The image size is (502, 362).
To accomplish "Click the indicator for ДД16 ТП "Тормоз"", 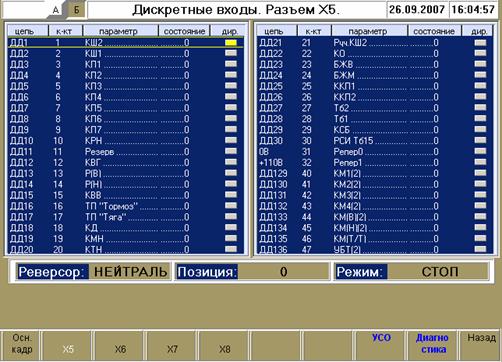I will [x=231, y=206].
